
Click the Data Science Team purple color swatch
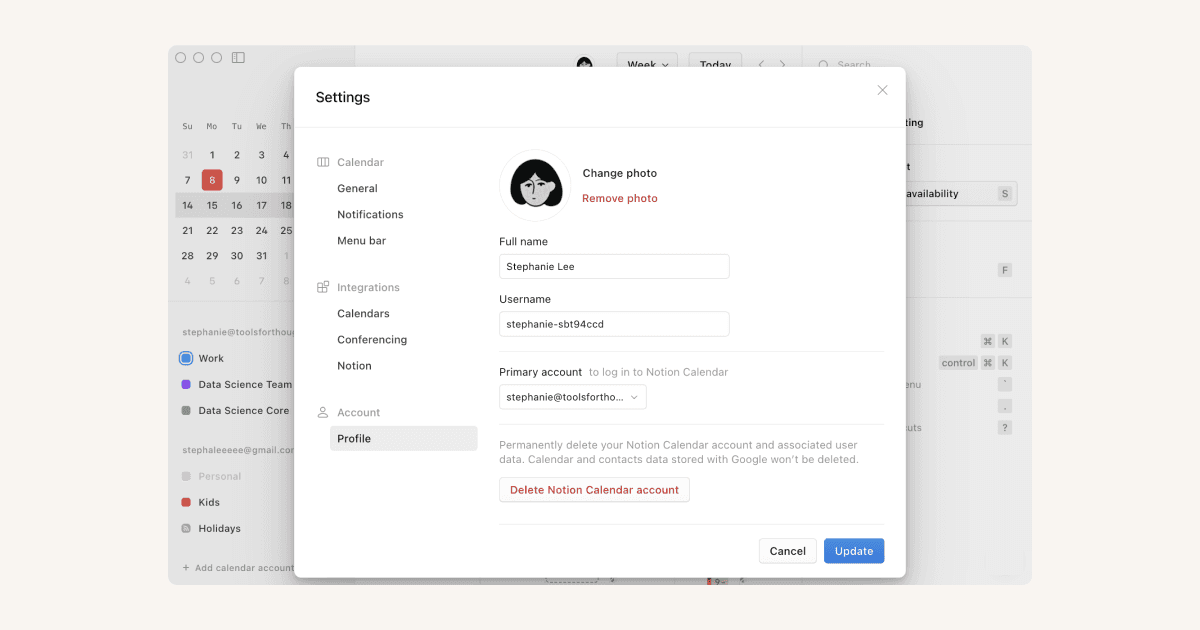186,384
